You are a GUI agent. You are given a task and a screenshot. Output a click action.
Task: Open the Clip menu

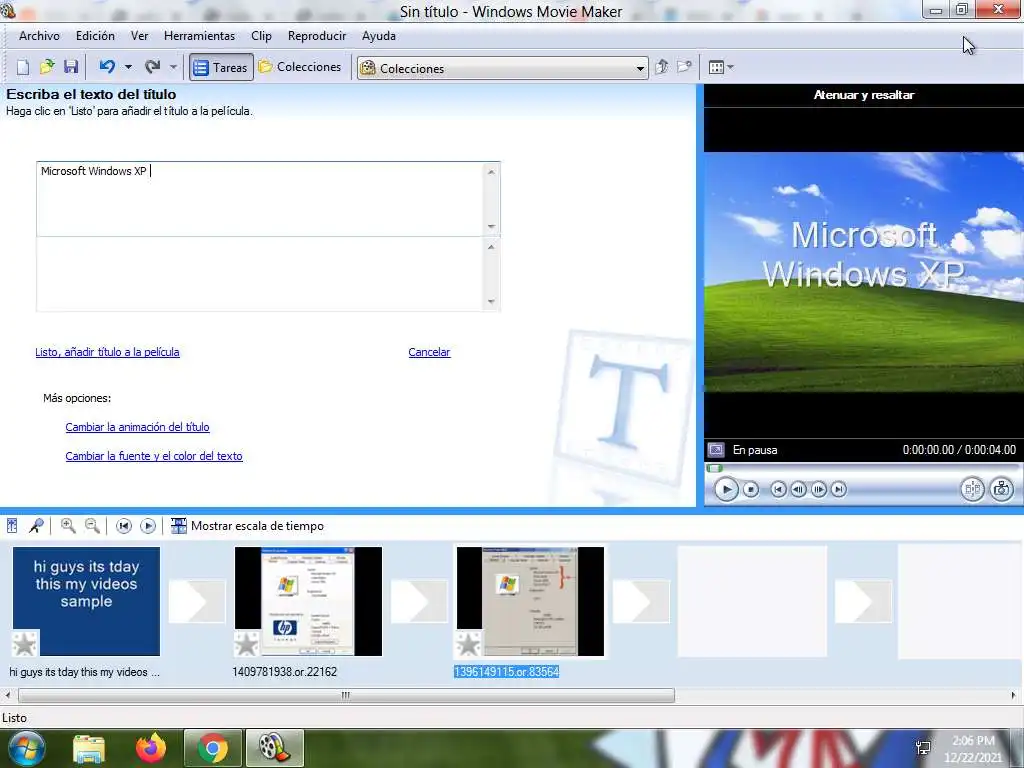point(261,36)
